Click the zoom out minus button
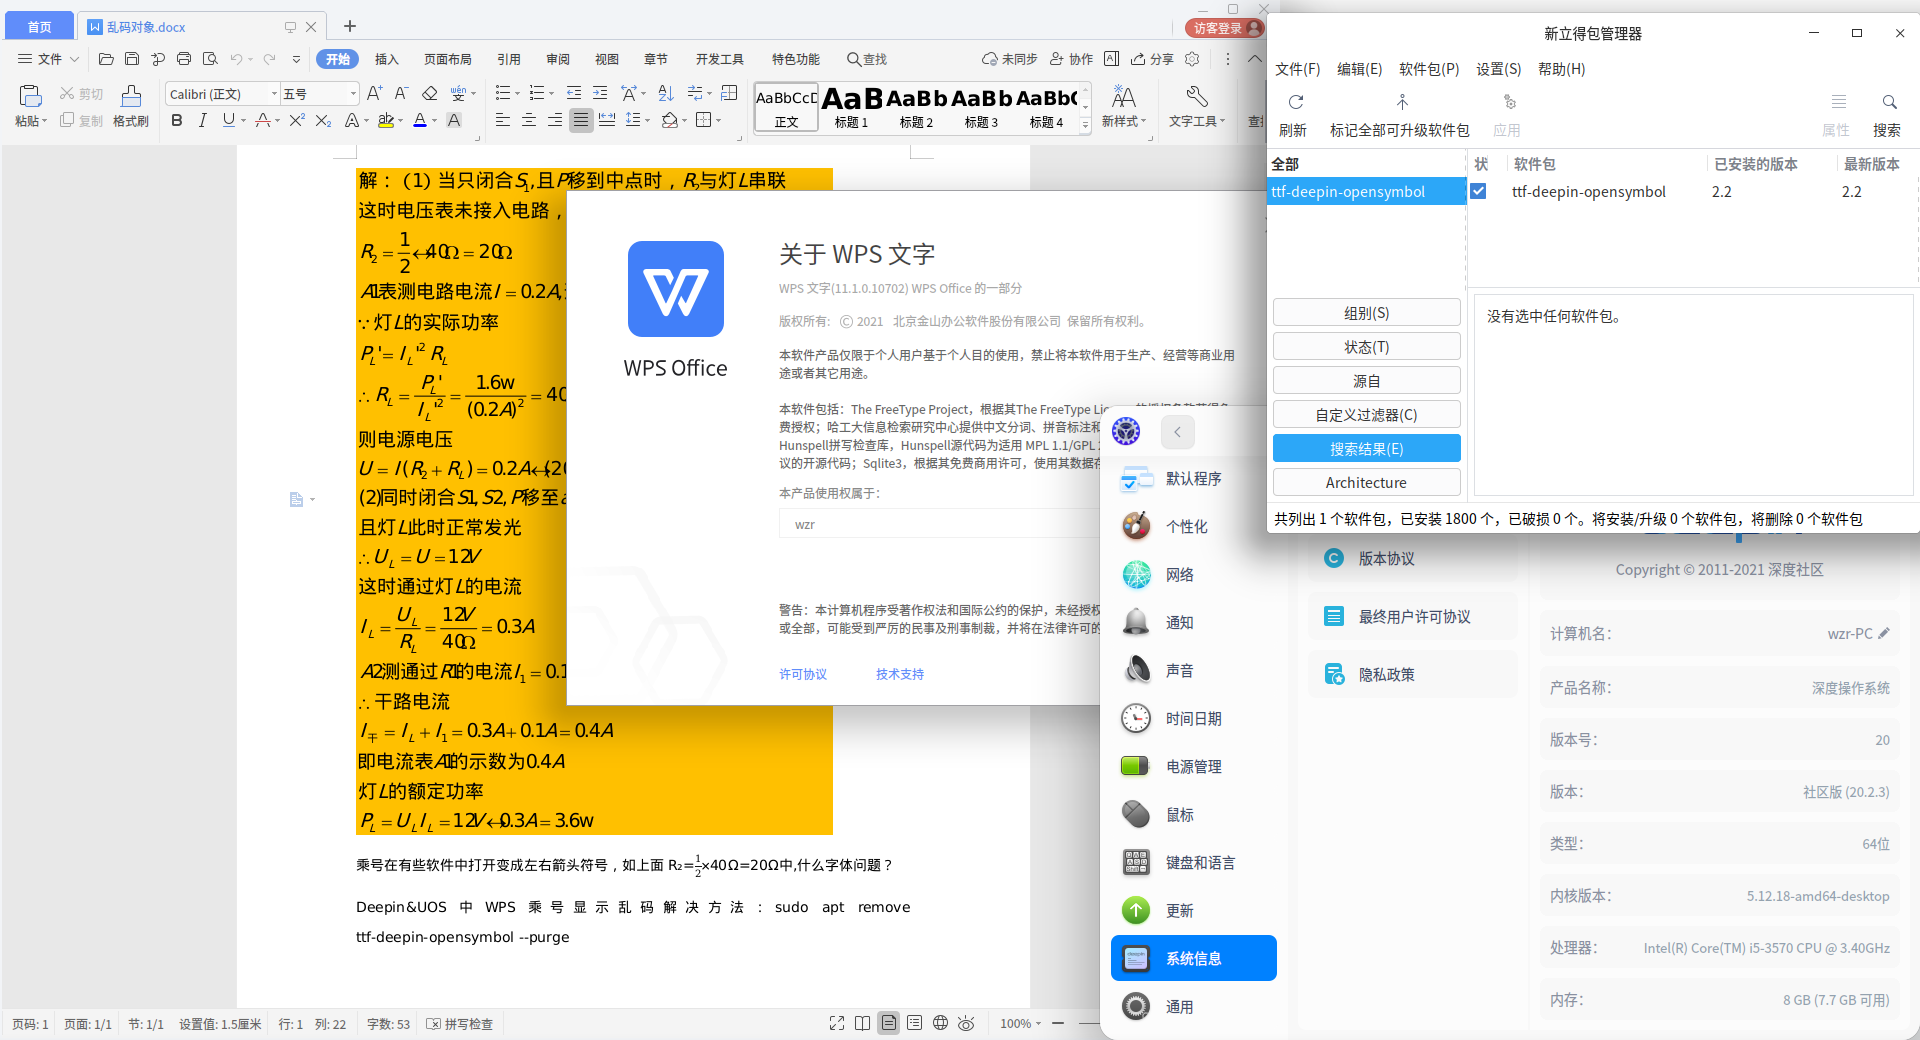Viewport: 1920px width, 1040px height. [1058, 1023]
